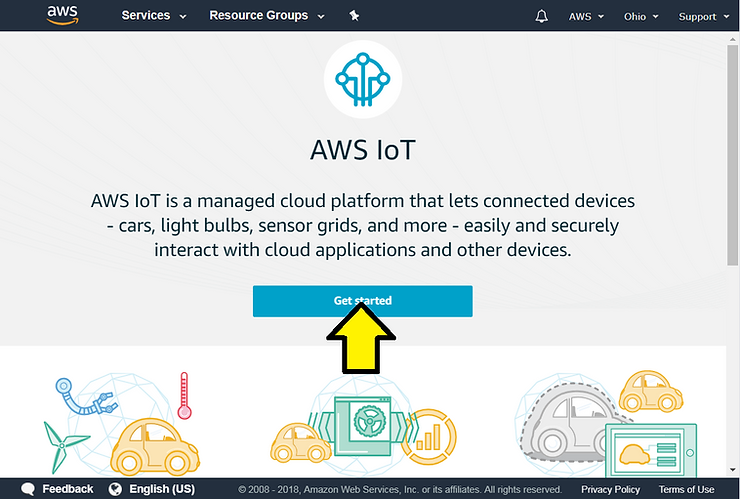Go to the Terms of Use link
This screenshot has width=740, height=499.
tap(686, 489)
